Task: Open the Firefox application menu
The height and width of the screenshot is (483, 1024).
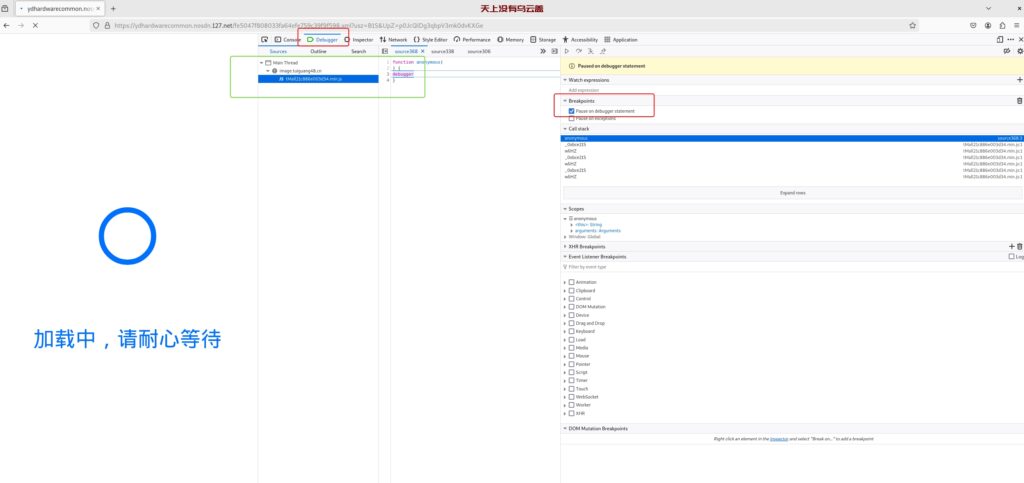Action: tap(1016, 25)
